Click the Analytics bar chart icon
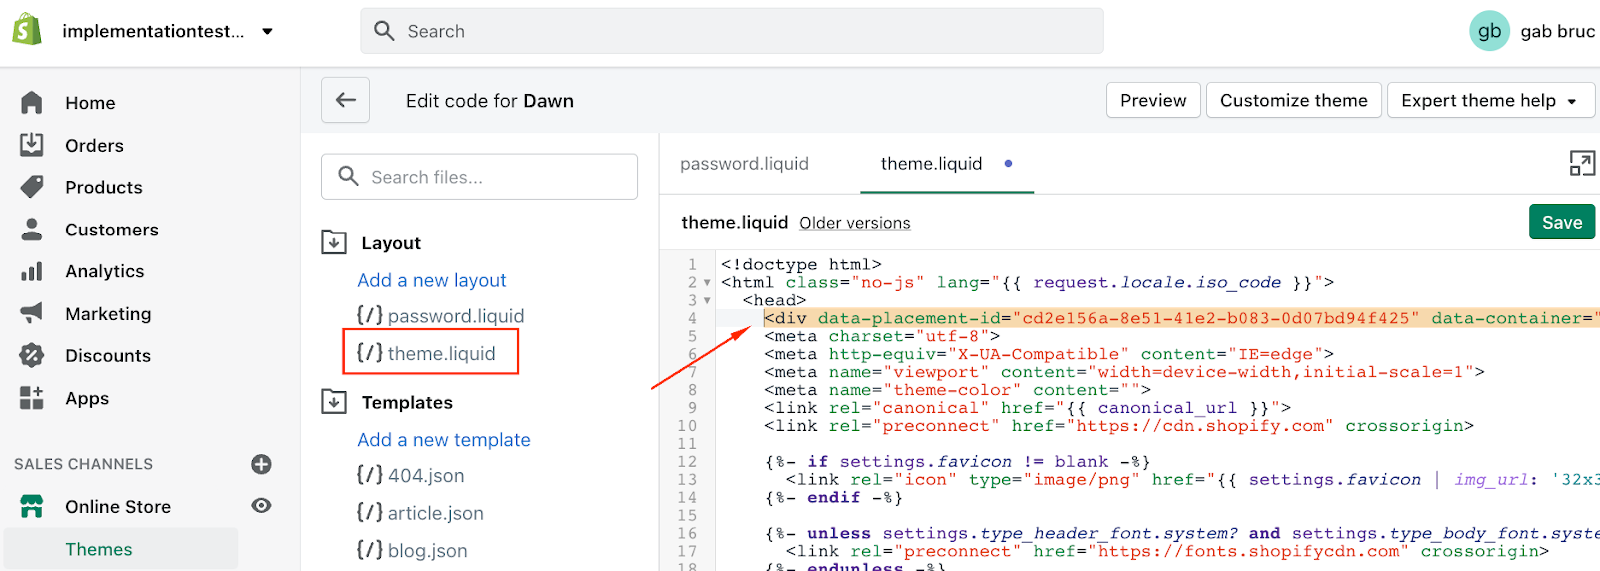 pyautogui.click(x=32, y=271)
